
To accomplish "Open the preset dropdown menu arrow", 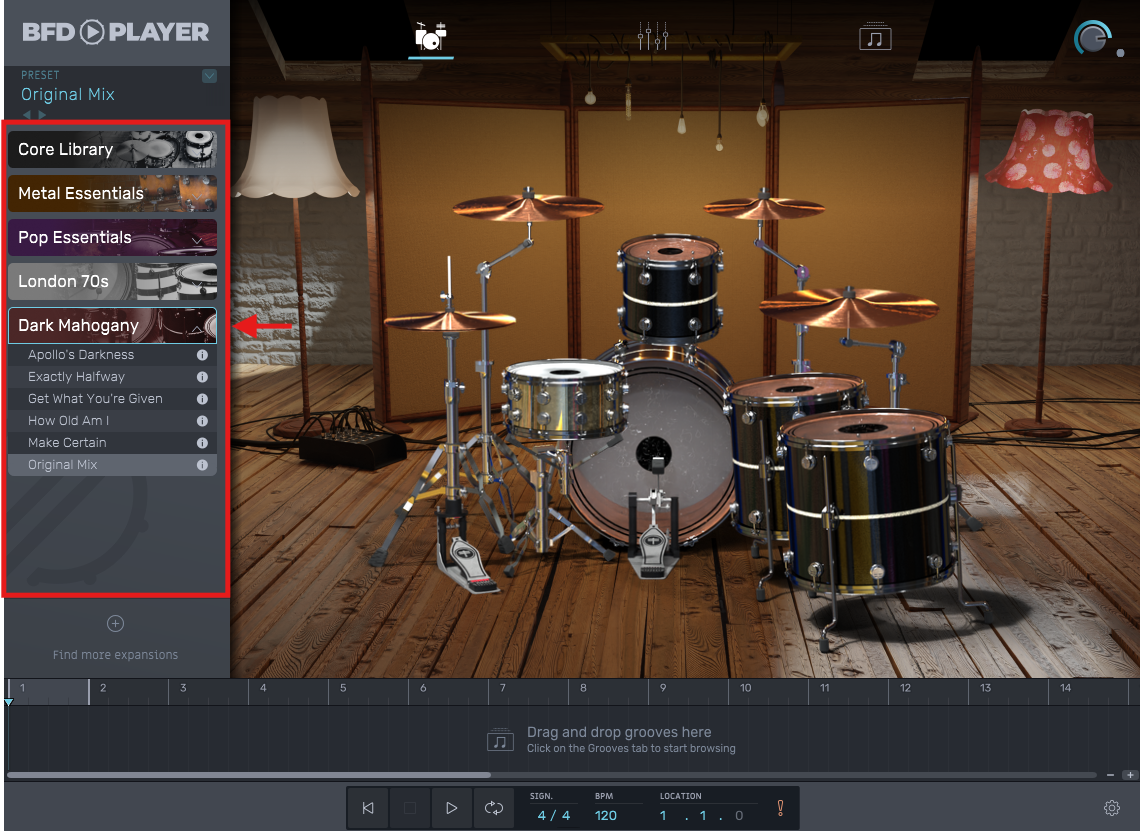I will pyautogui.click(x=209, y=76).
